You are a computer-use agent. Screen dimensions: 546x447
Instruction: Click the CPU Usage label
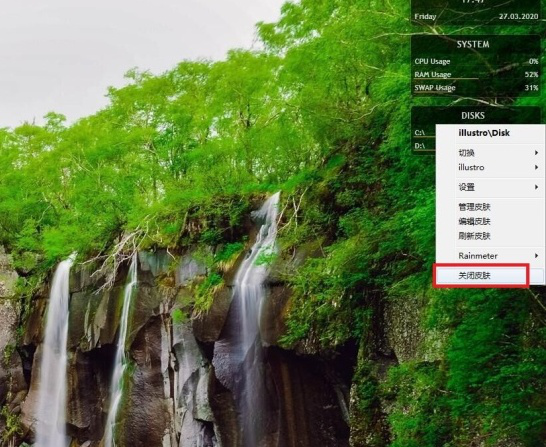point(432,62)
